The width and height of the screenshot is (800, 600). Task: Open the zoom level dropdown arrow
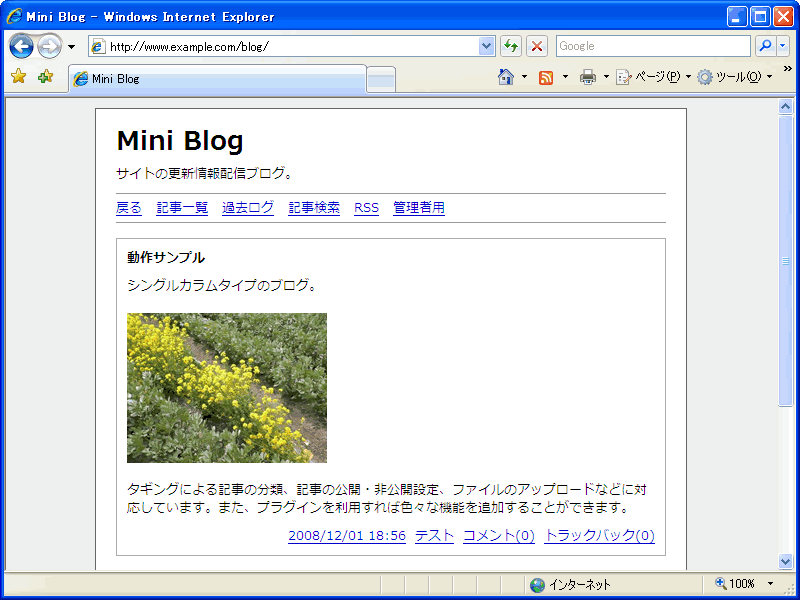click(770, 584)
